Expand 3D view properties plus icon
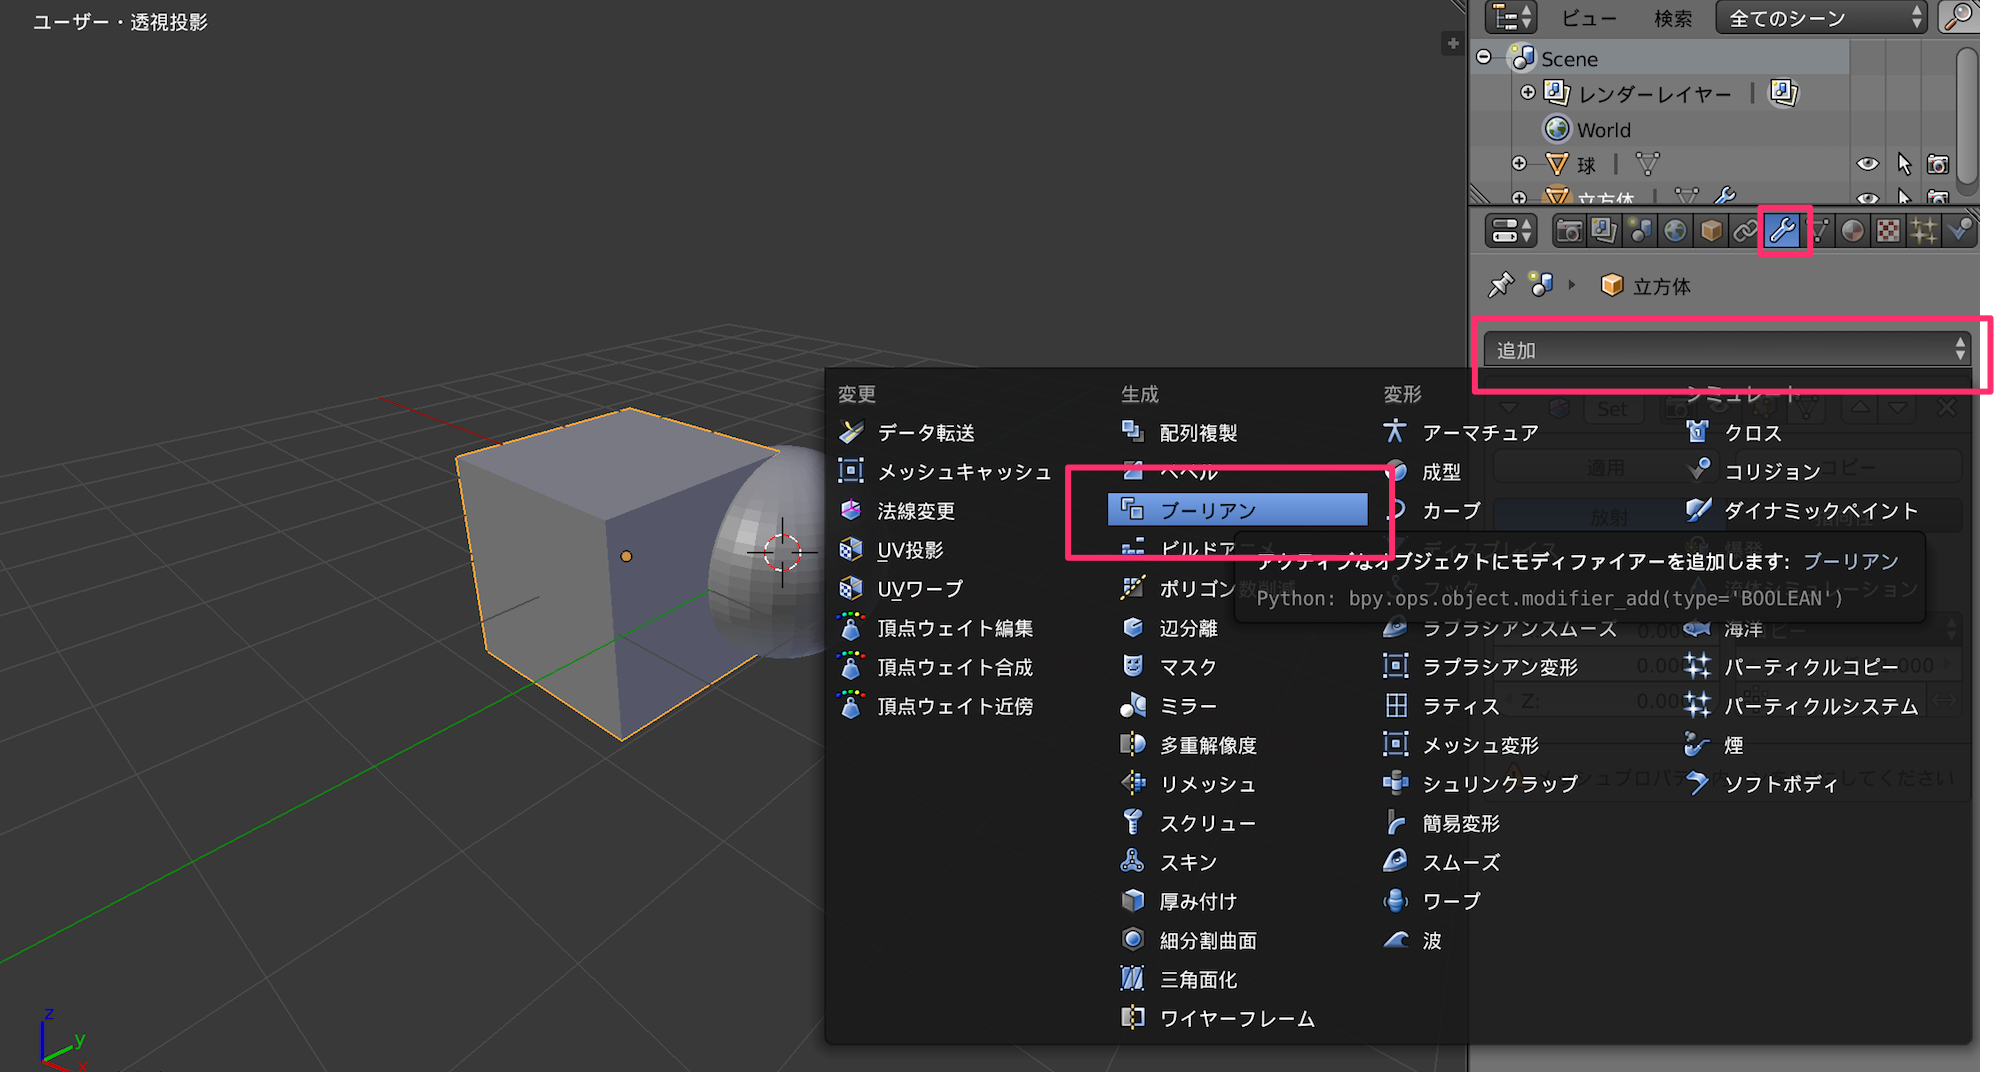Image resolution: width=1994 pixels, height=1072 pixels. (1453, 43)
